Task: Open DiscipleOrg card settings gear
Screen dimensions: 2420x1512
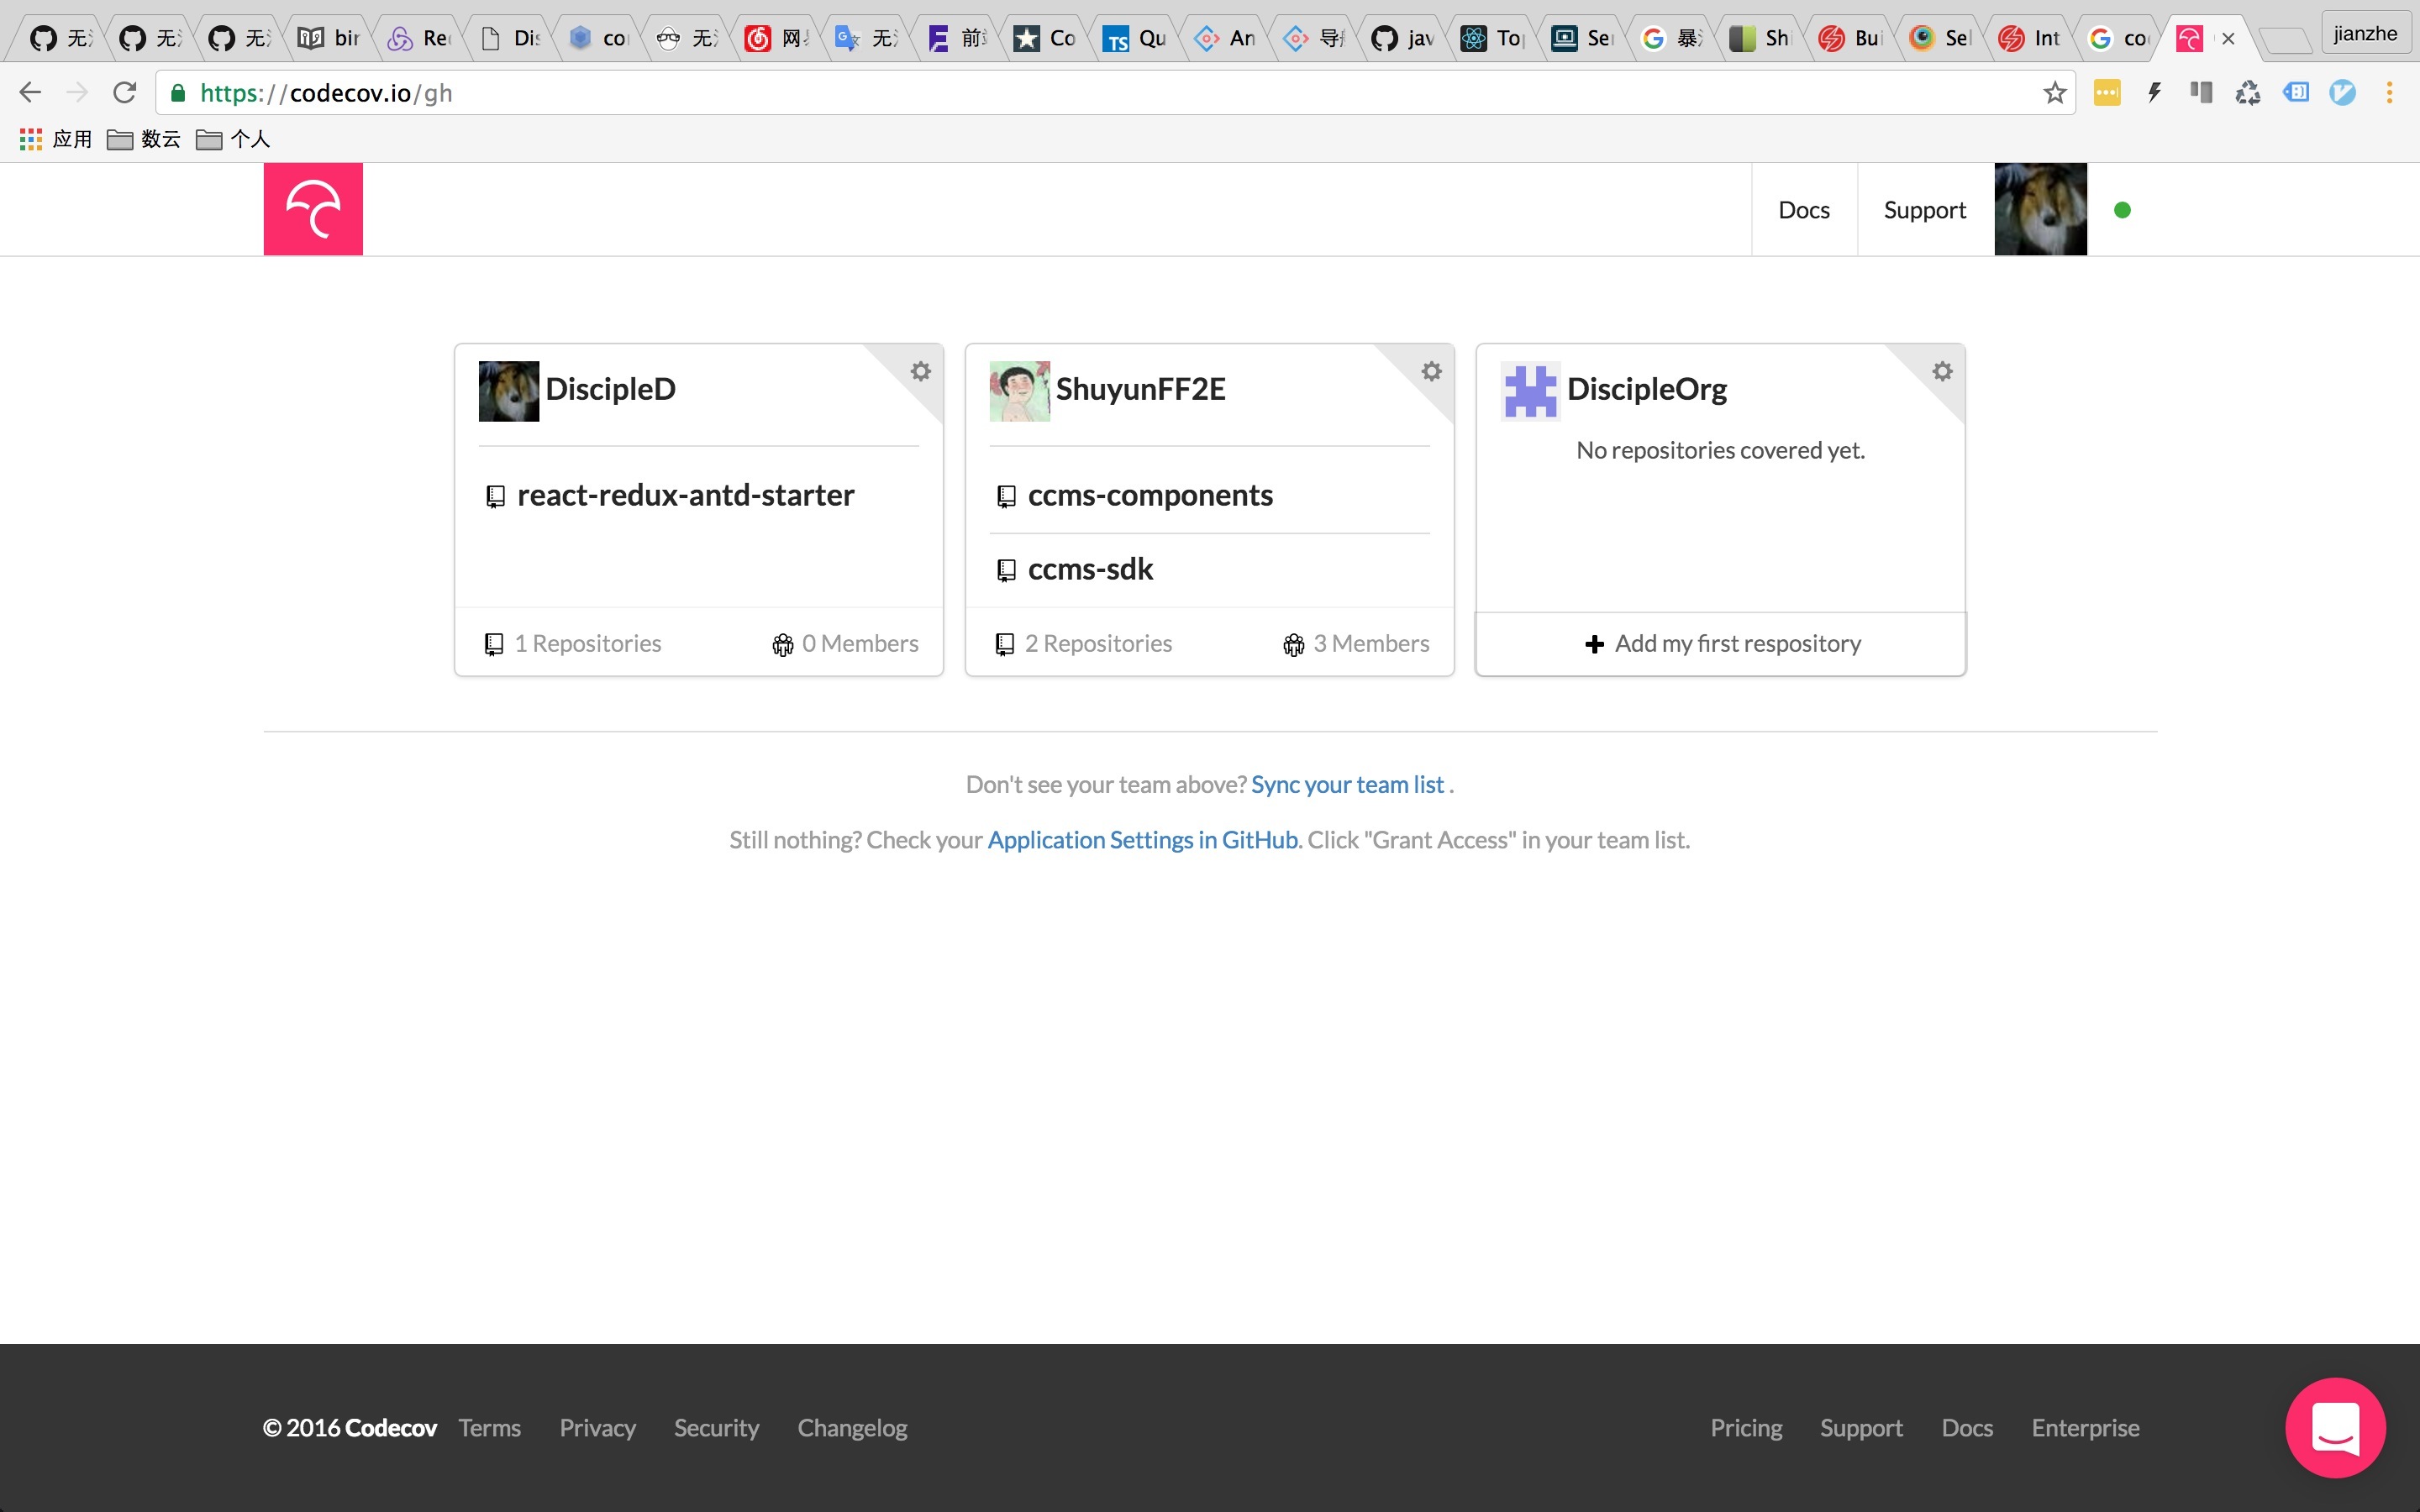Action: [1943, 371]
